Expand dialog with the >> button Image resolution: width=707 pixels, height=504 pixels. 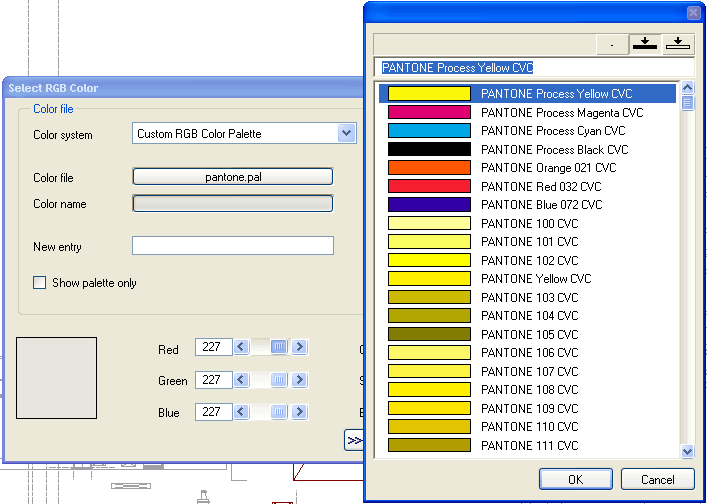tap(354, 440)
